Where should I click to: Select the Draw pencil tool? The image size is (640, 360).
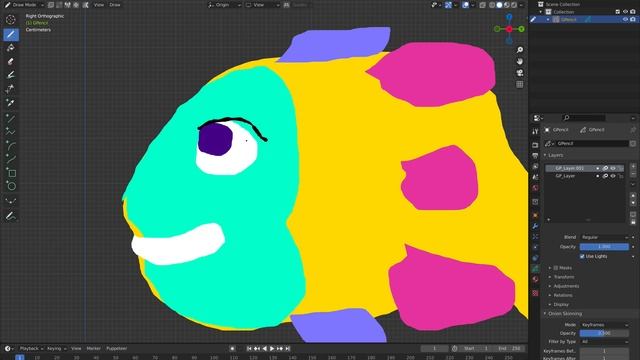tap(11, 34)
